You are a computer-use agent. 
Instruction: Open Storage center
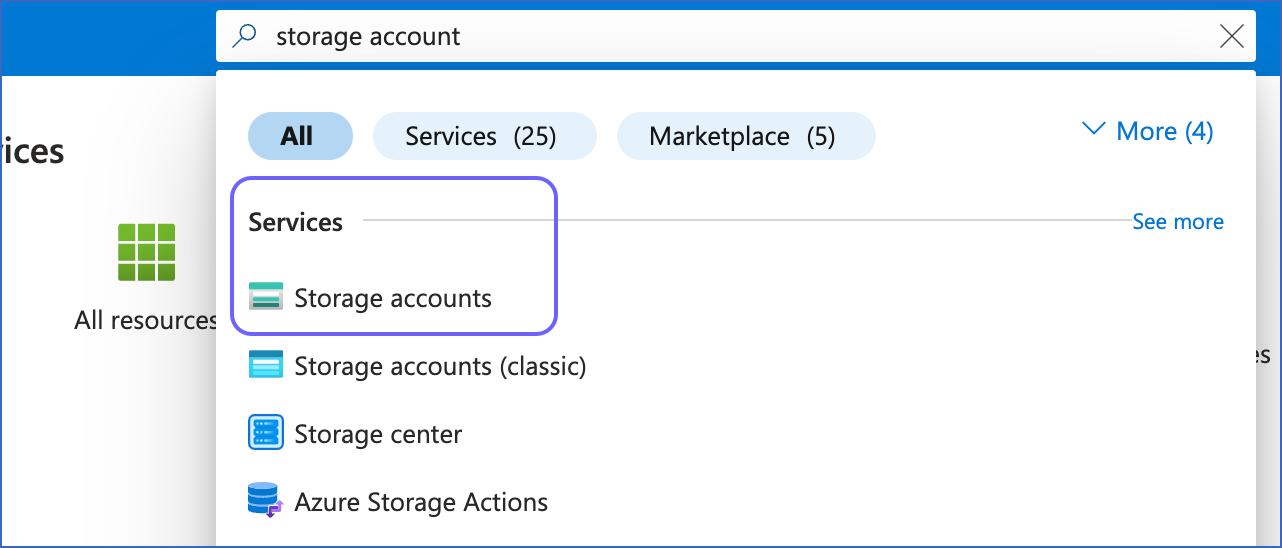[x=378, y=434]
